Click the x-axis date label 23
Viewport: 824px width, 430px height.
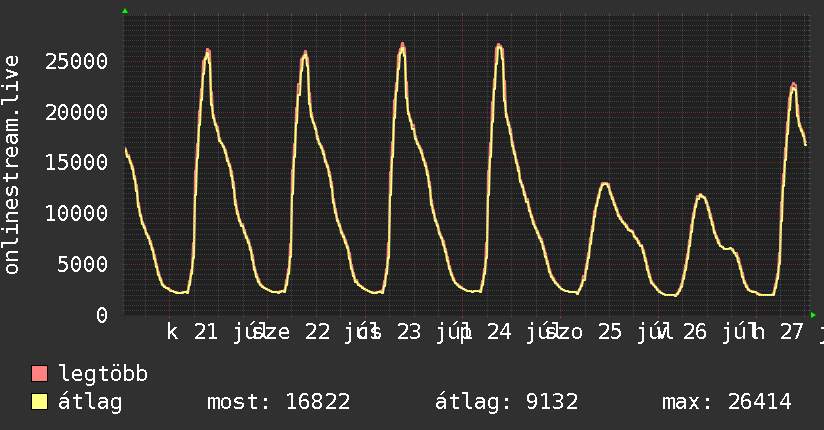[x=409, y=332]
